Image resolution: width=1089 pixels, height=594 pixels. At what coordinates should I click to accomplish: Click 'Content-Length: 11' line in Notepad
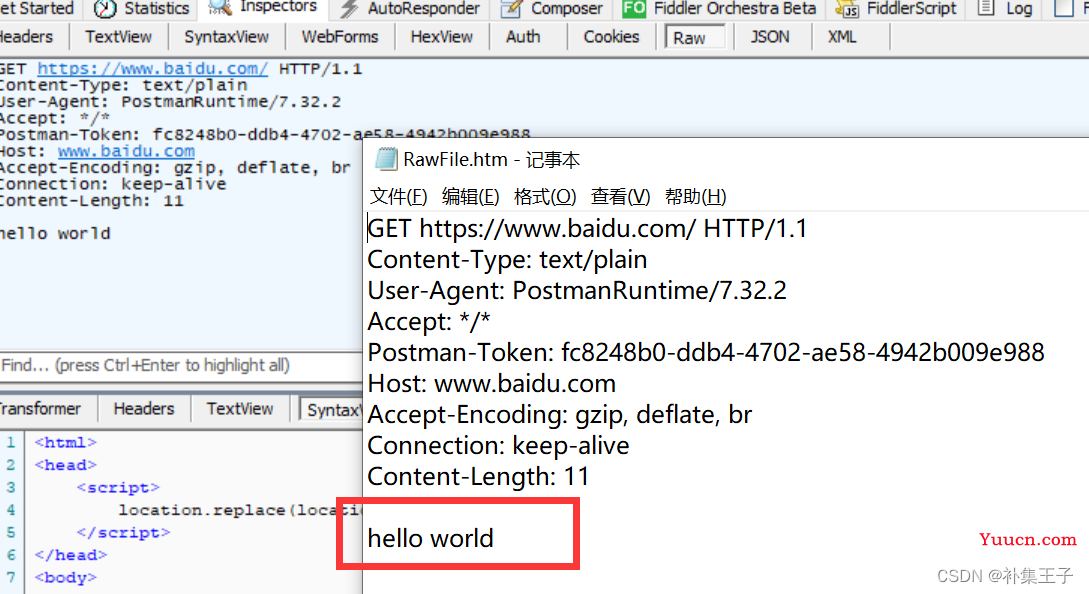479,477
